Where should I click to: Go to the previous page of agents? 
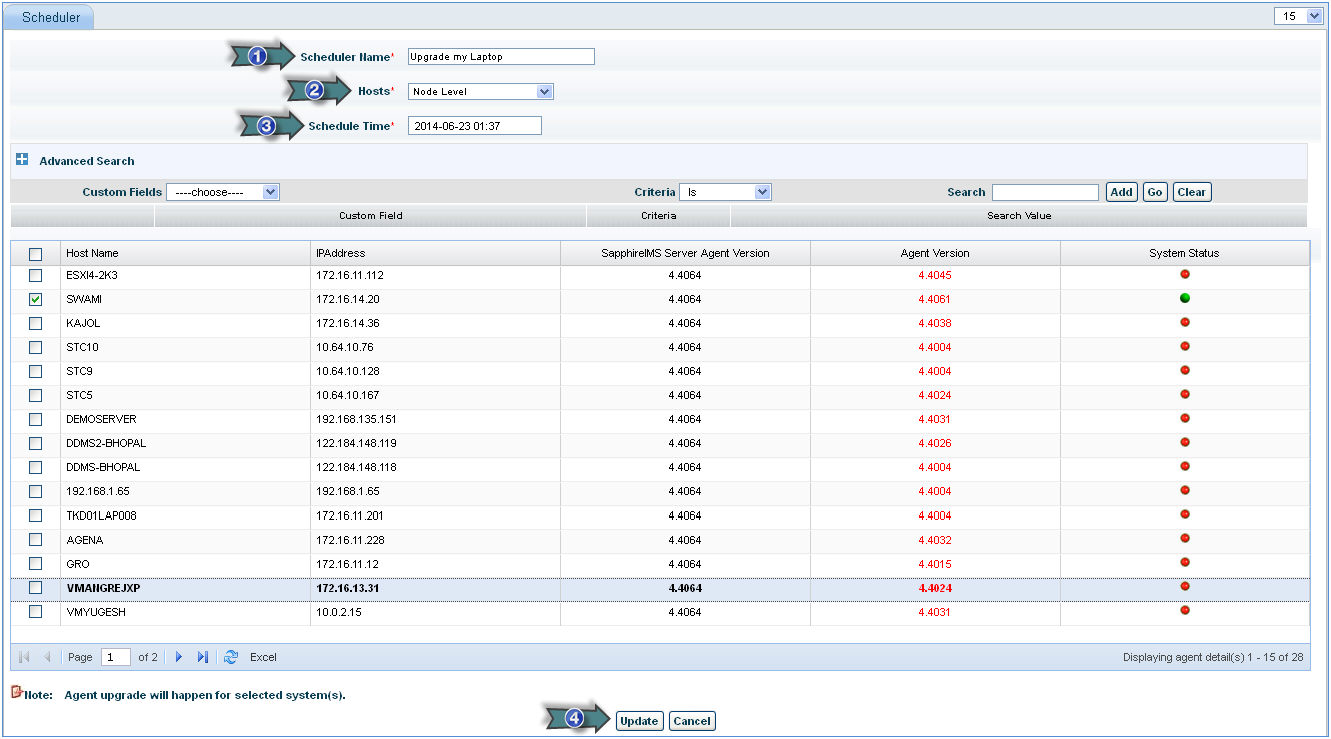(x=47, y=657)
